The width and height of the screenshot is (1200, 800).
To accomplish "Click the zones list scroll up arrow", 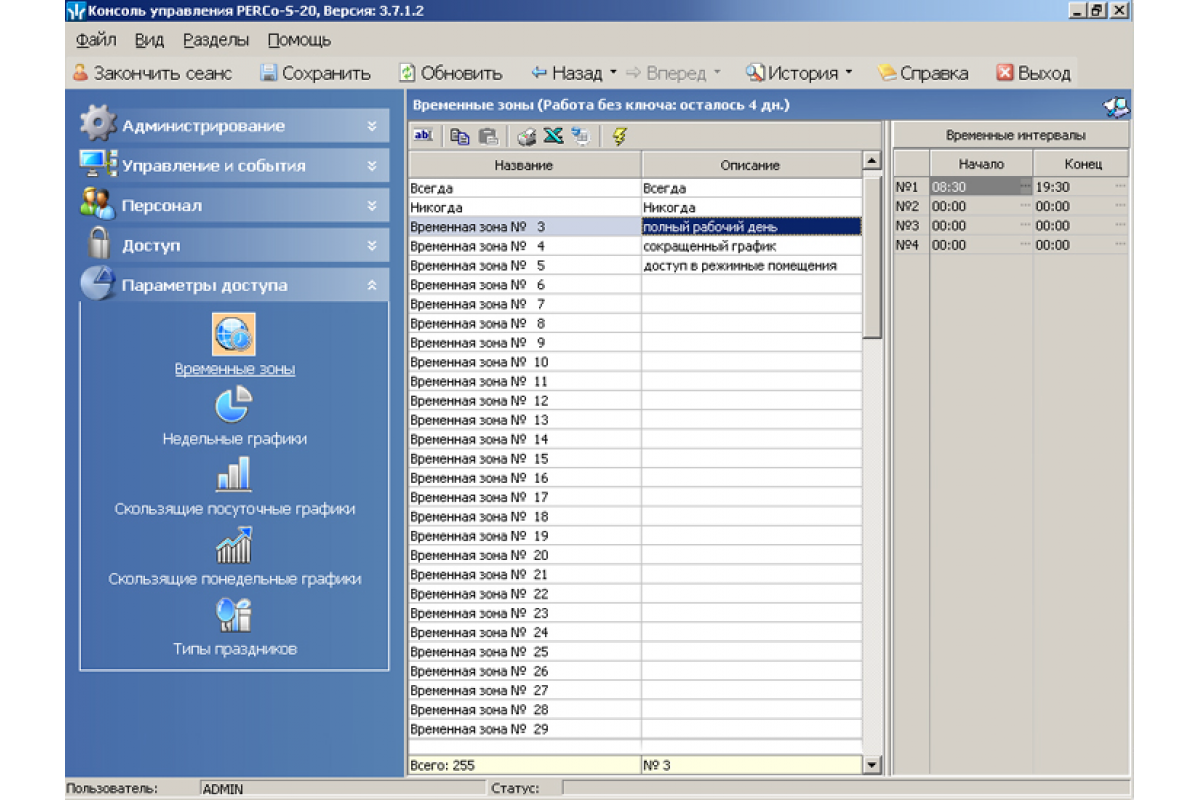I will [x=872, y=161].
